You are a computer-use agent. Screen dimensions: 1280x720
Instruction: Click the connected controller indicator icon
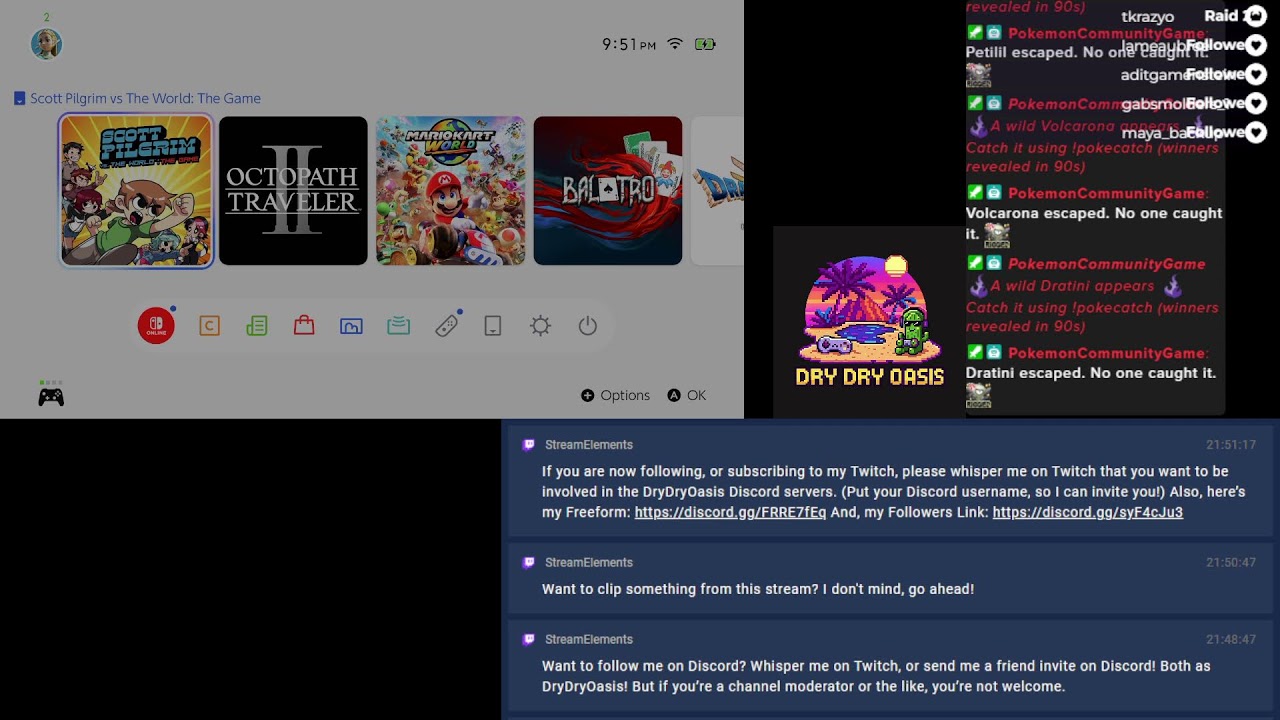click(51, 396)
